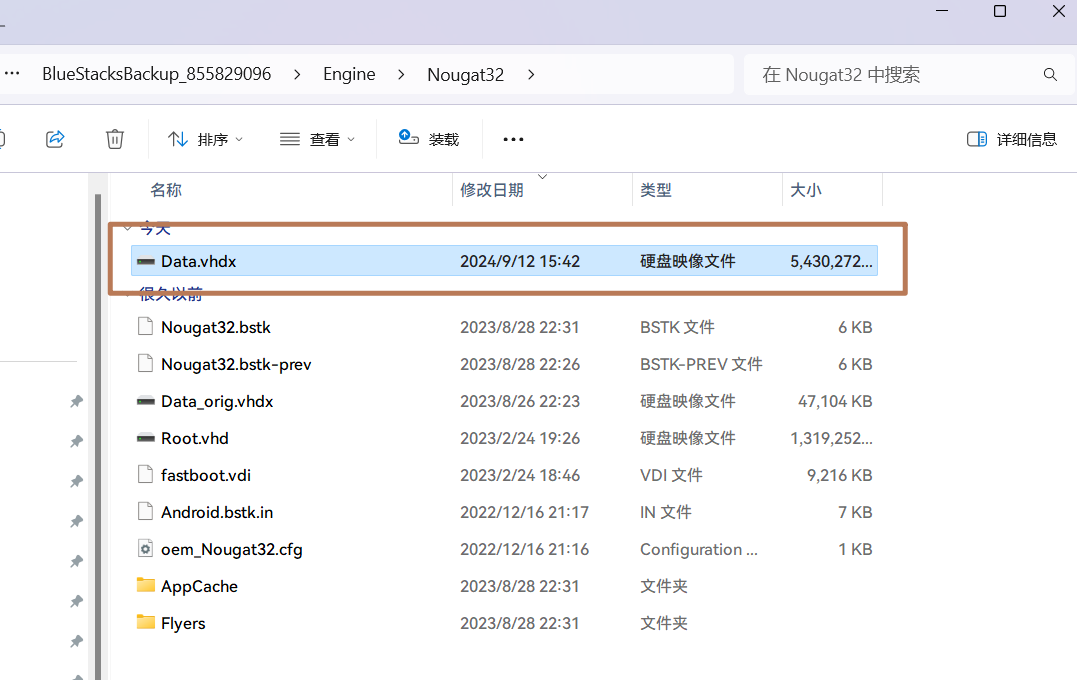Click the Share icon in toolbar
The width and height of the screenshot is (1077, 680).
coord(55,139)
